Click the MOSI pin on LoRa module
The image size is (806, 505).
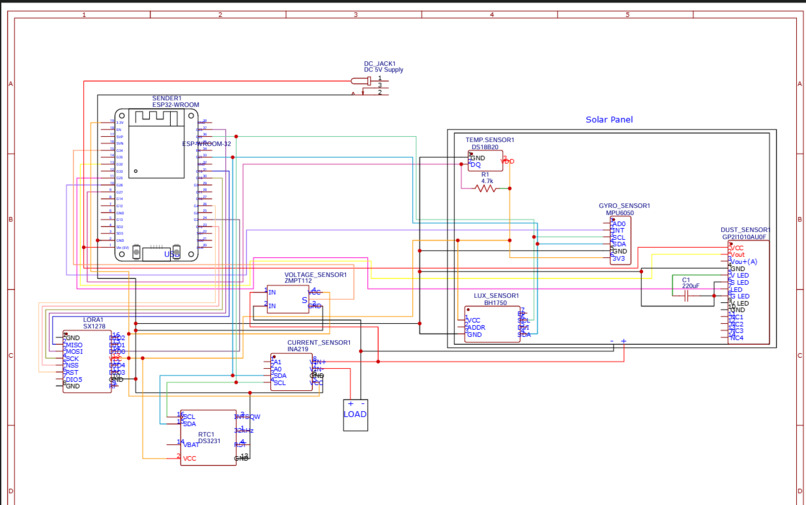[x=74, y=352]
